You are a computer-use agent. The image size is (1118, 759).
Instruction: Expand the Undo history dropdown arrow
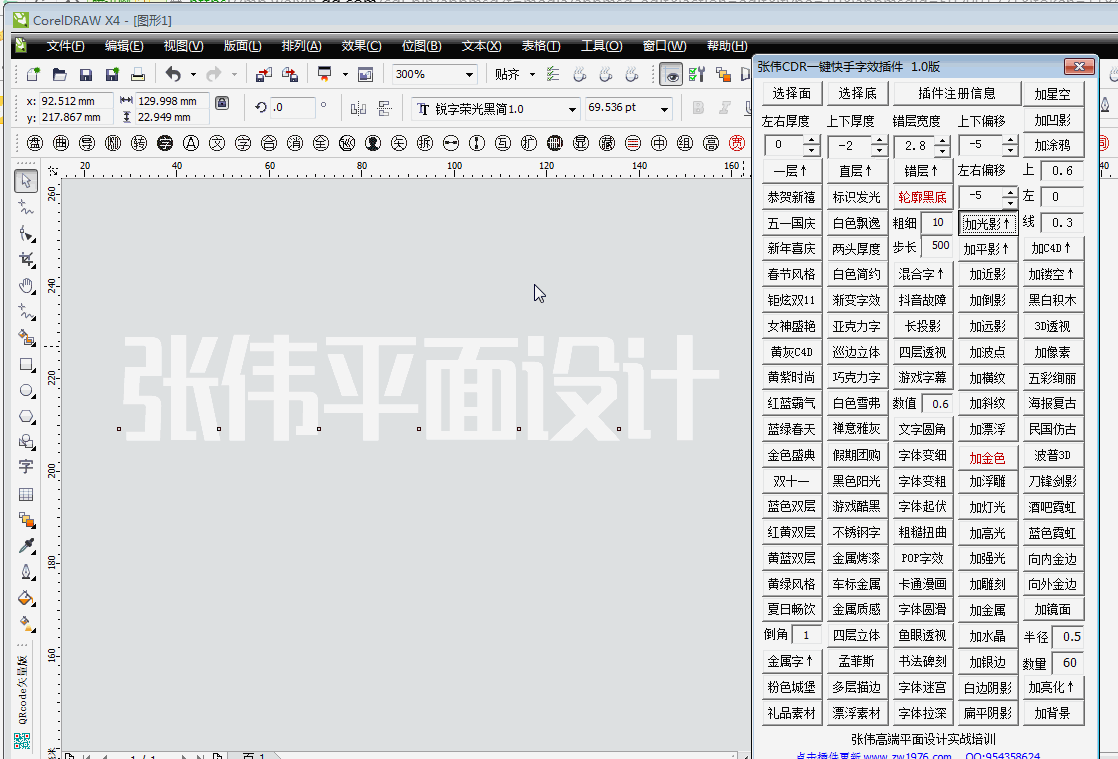(193, 74)
